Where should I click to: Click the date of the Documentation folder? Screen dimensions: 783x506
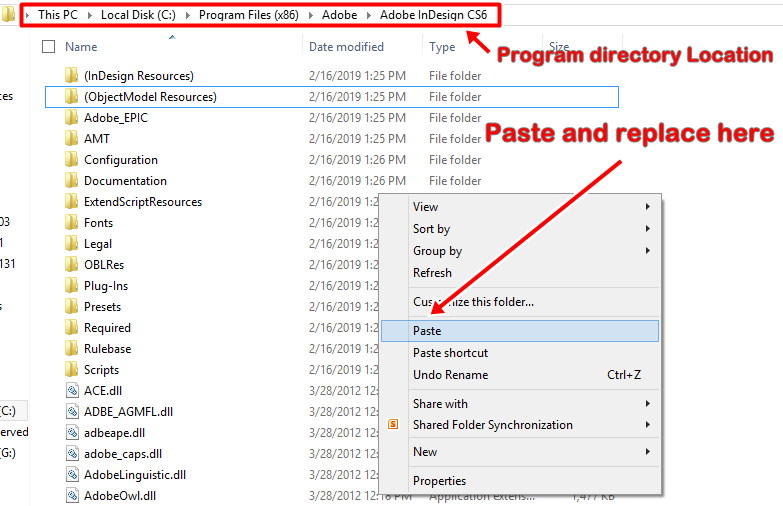357,180
